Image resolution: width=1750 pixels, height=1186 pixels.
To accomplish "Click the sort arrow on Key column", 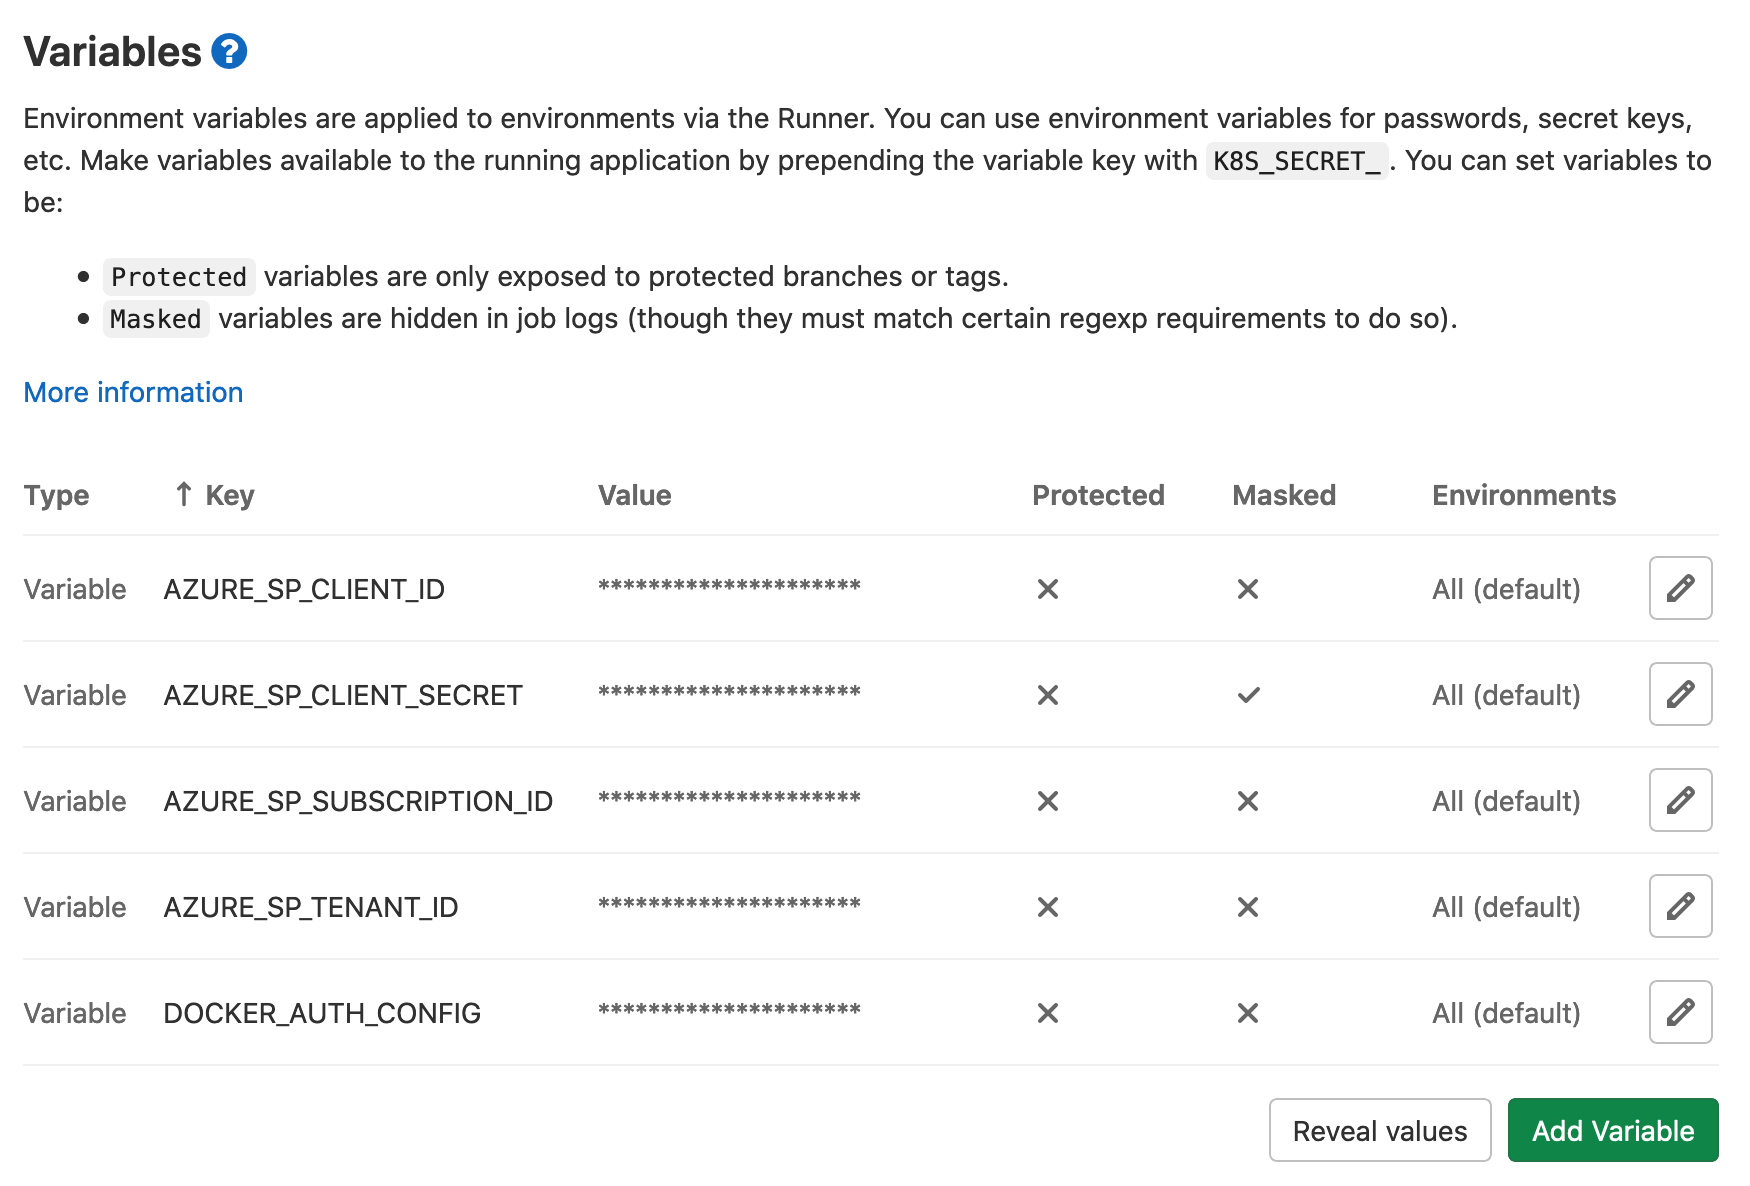I will click(x=182, y=494).
